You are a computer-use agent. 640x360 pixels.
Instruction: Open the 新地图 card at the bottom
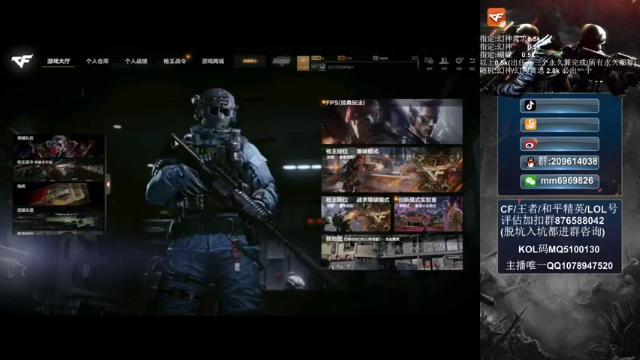(x=392, y=252)
